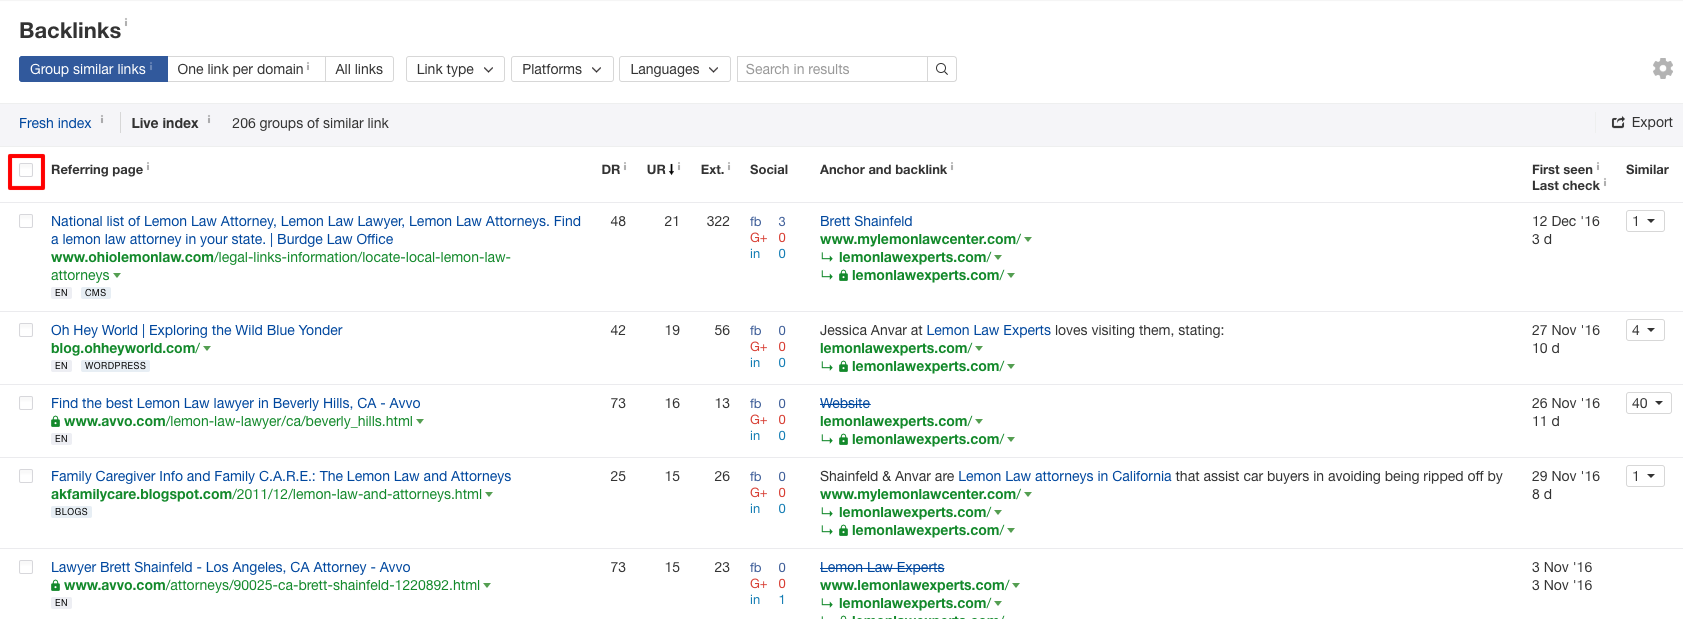Check the avvo Beverly Hills row checkbox

[x=26, y=403]
